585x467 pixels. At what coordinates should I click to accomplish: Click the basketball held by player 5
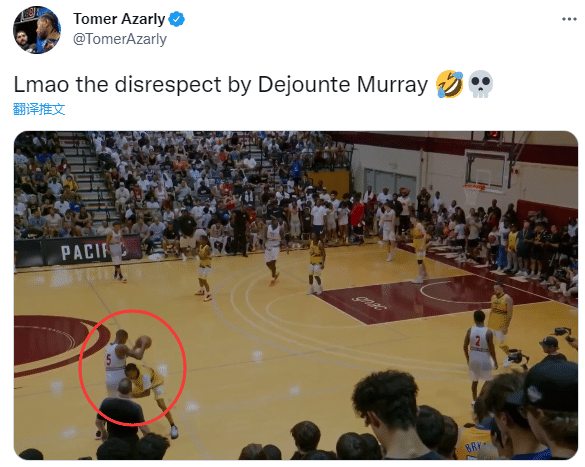143,342
